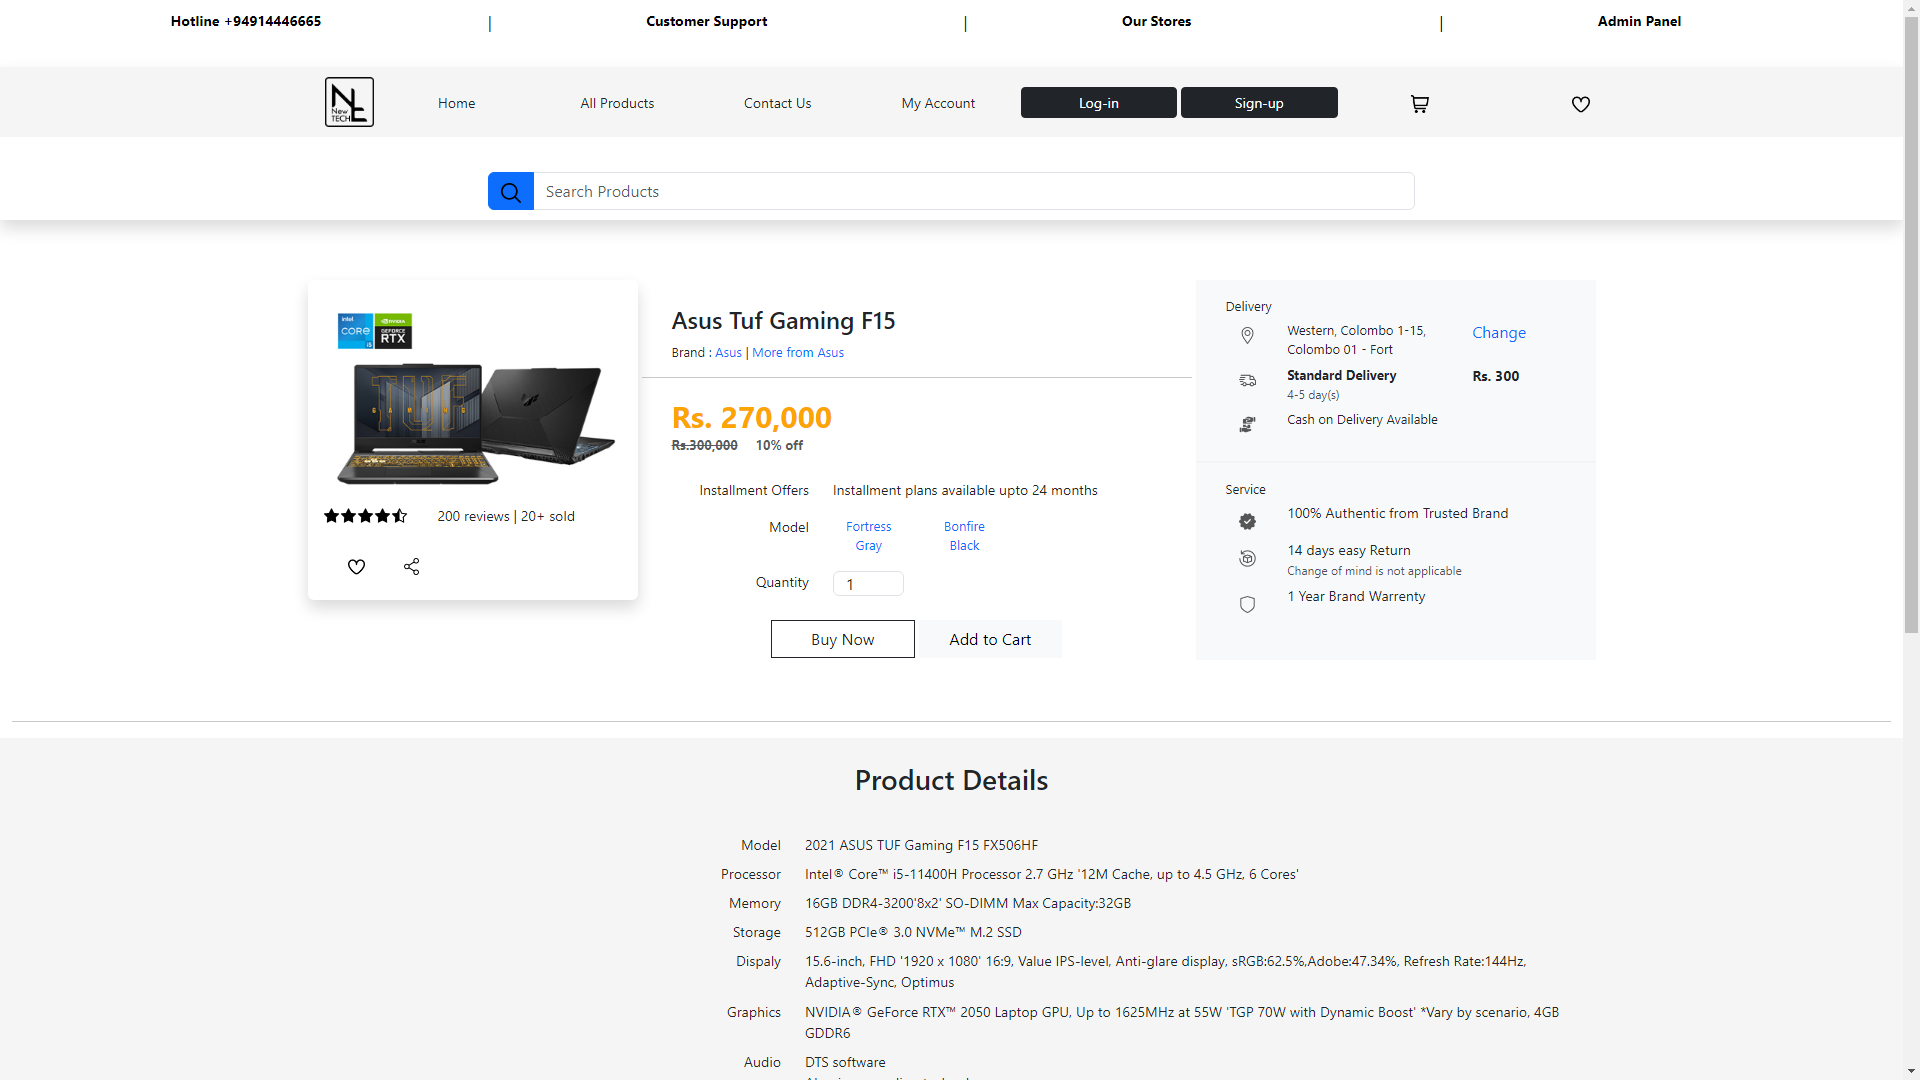Add product to wishlist via heart icon
The width and height of the screenshot is (1920, 1080).
(356, 567)
